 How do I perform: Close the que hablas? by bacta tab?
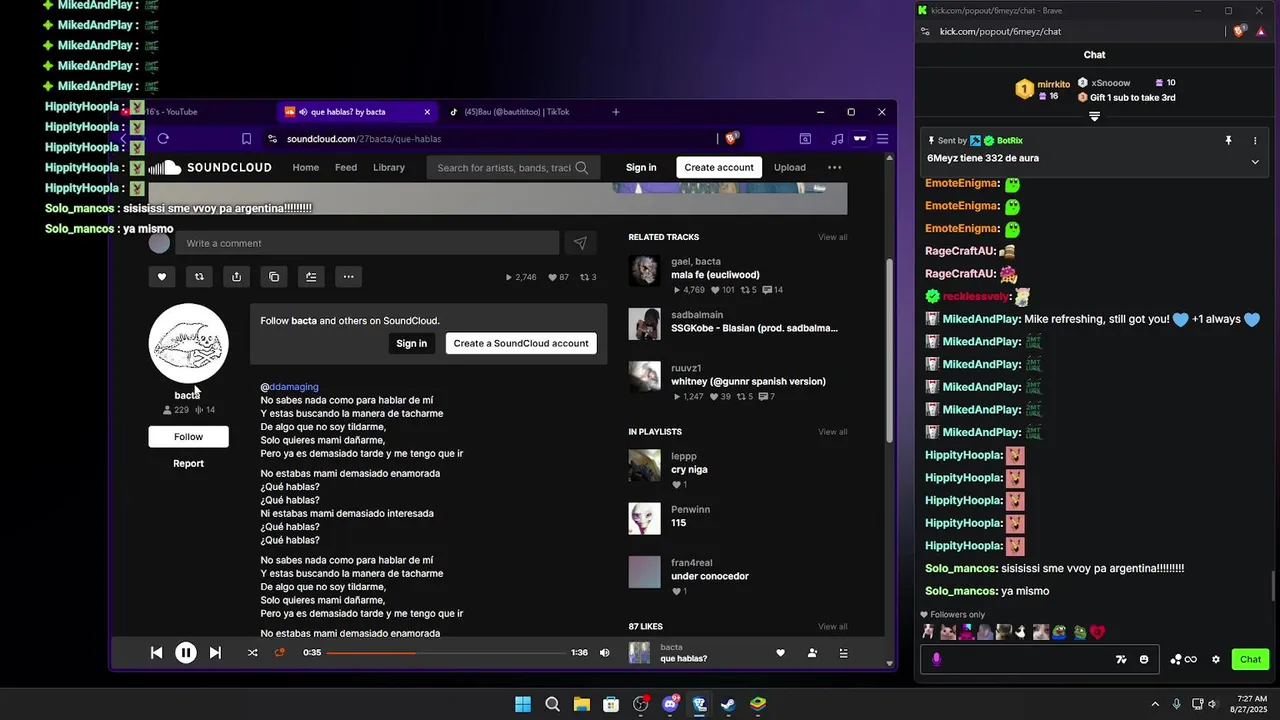pos(427,112)
